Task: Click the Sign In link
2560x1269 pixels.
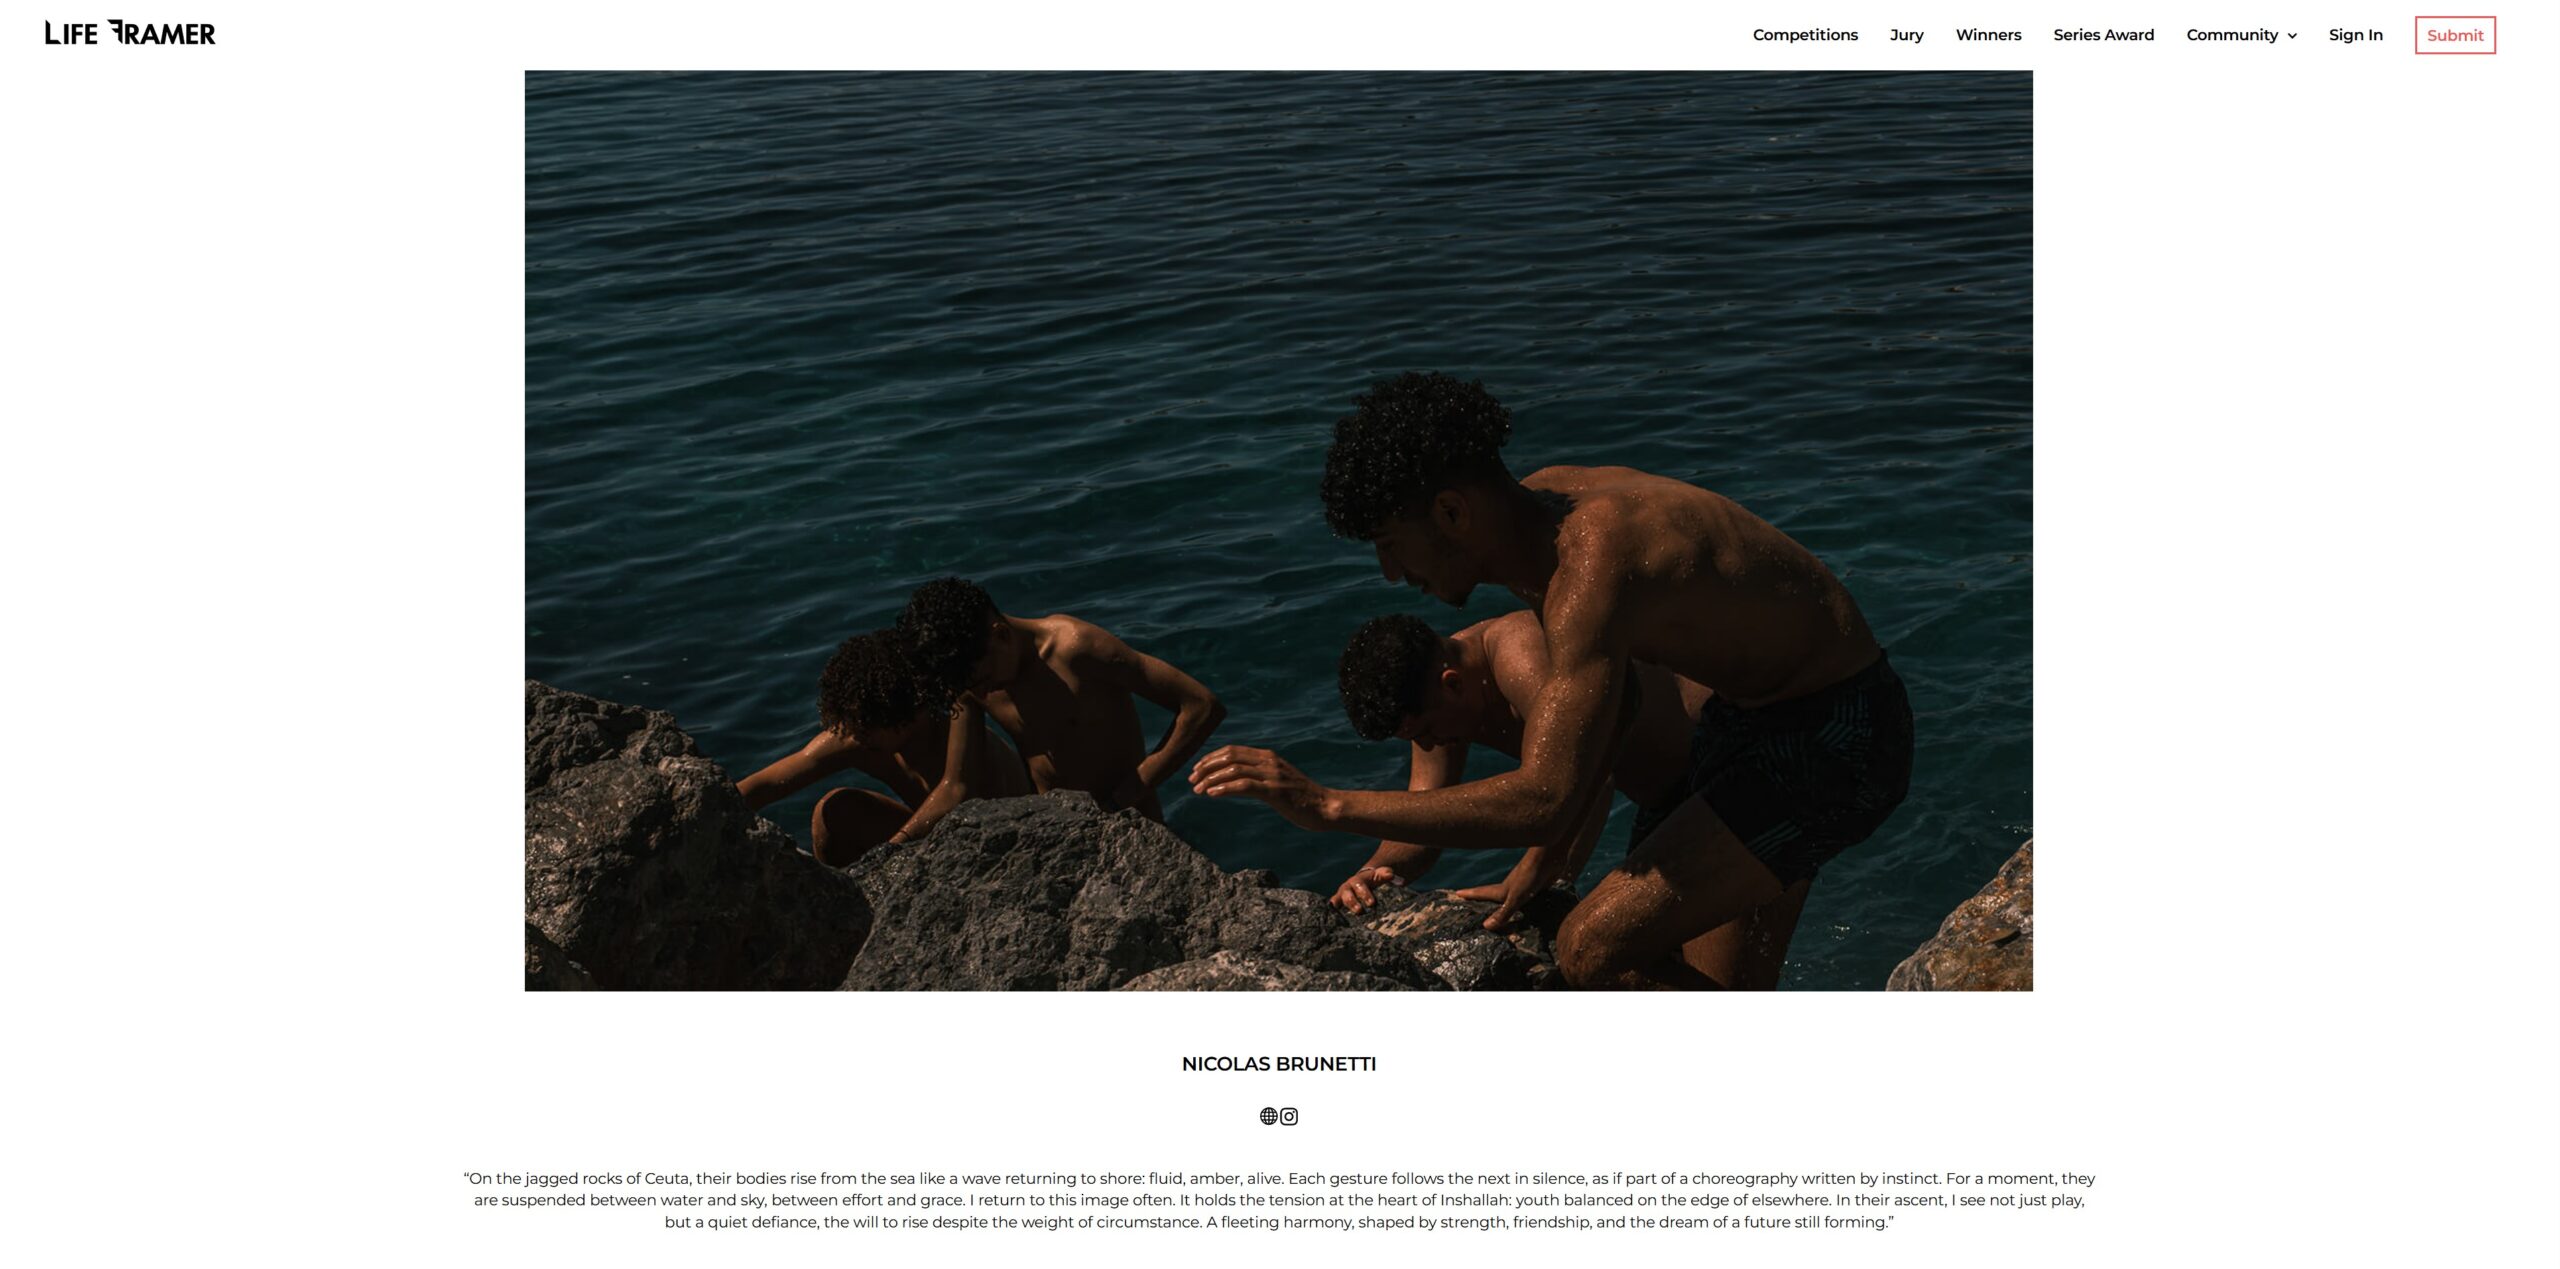Action: click(x=2355, y=35)
